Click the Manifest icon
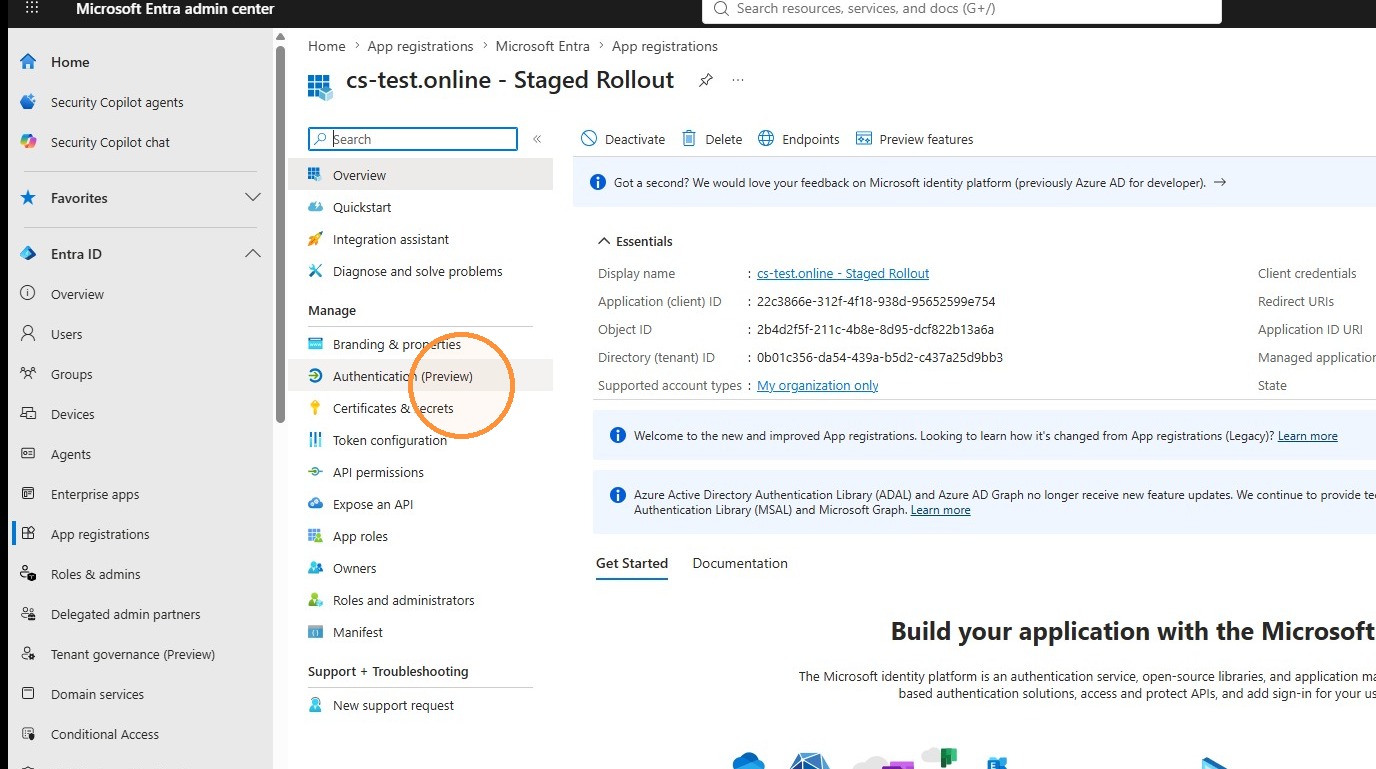Viewport: 1376px width, 769px height. tap(316, 632)
